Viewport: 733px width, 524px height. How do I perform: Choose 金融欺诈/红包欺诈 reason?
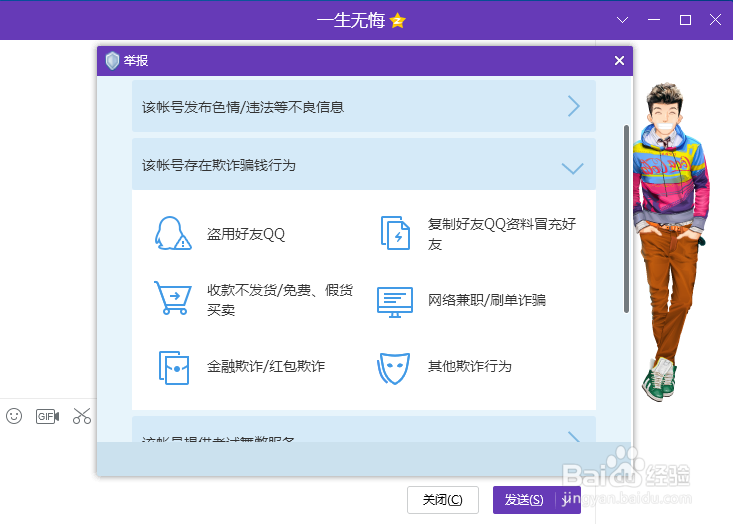pyautogui.click(x=266, y=366)
